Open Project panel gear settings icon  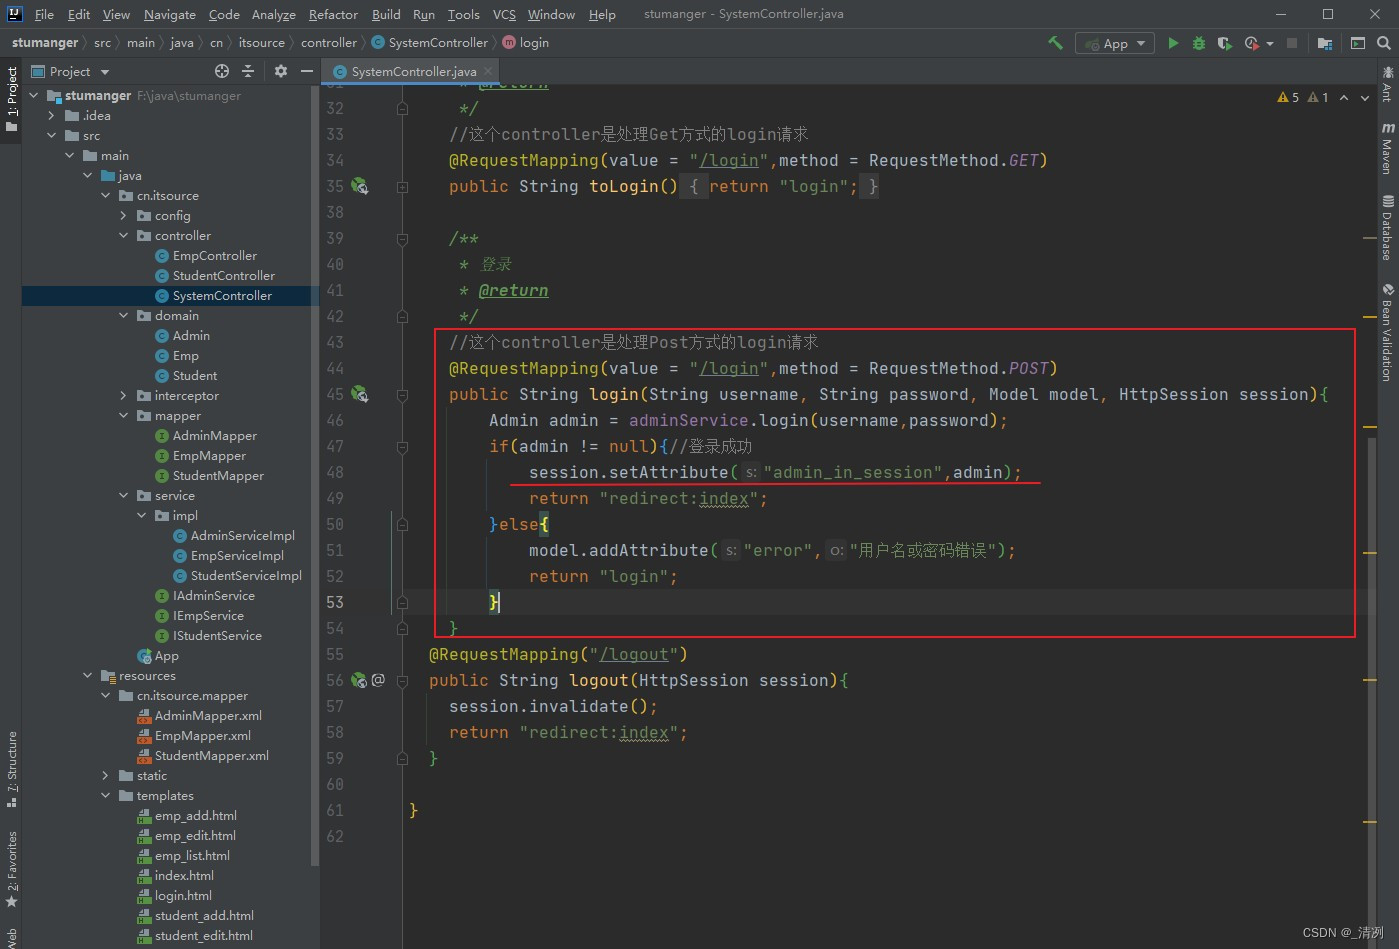click(x=281, y=71)
